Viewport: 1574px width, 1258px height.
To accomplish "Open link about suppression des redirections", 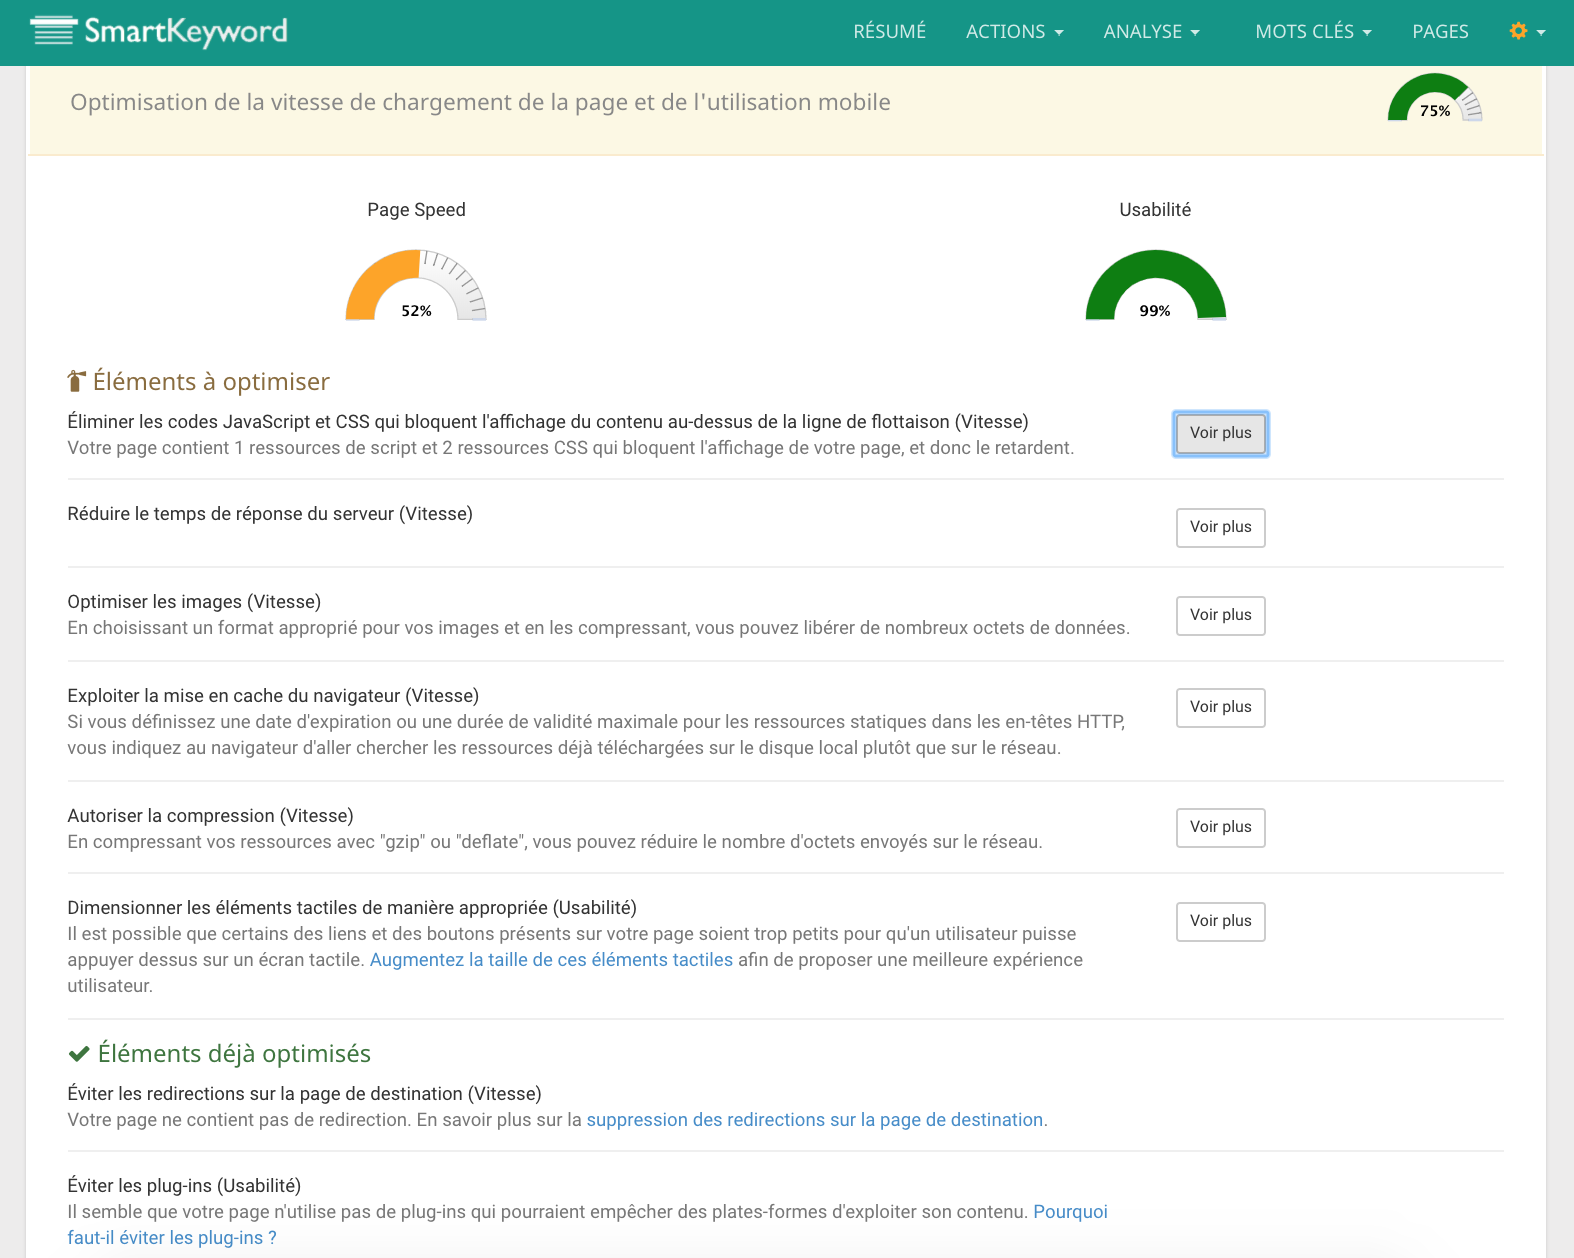I will tap(815, 1120).
